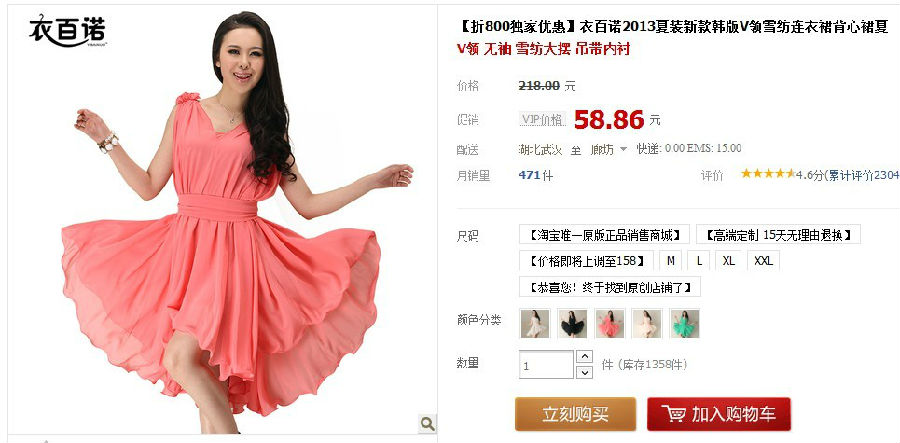Choose the green dress color thumbnail
The image size is (900, 443).
coord(684,323)
